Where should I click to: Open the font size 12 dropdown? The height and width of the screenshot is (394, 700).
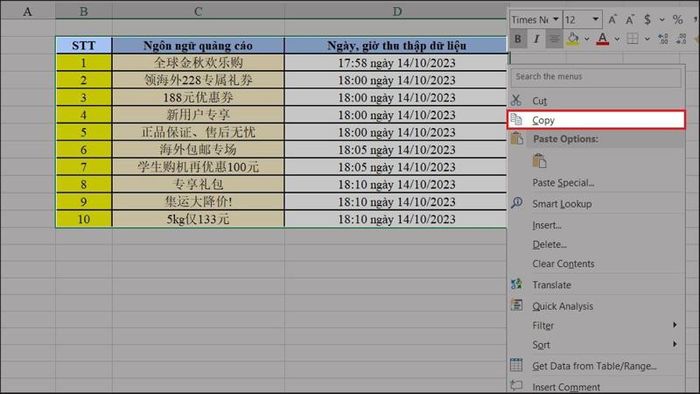click(x=596, y=20)
